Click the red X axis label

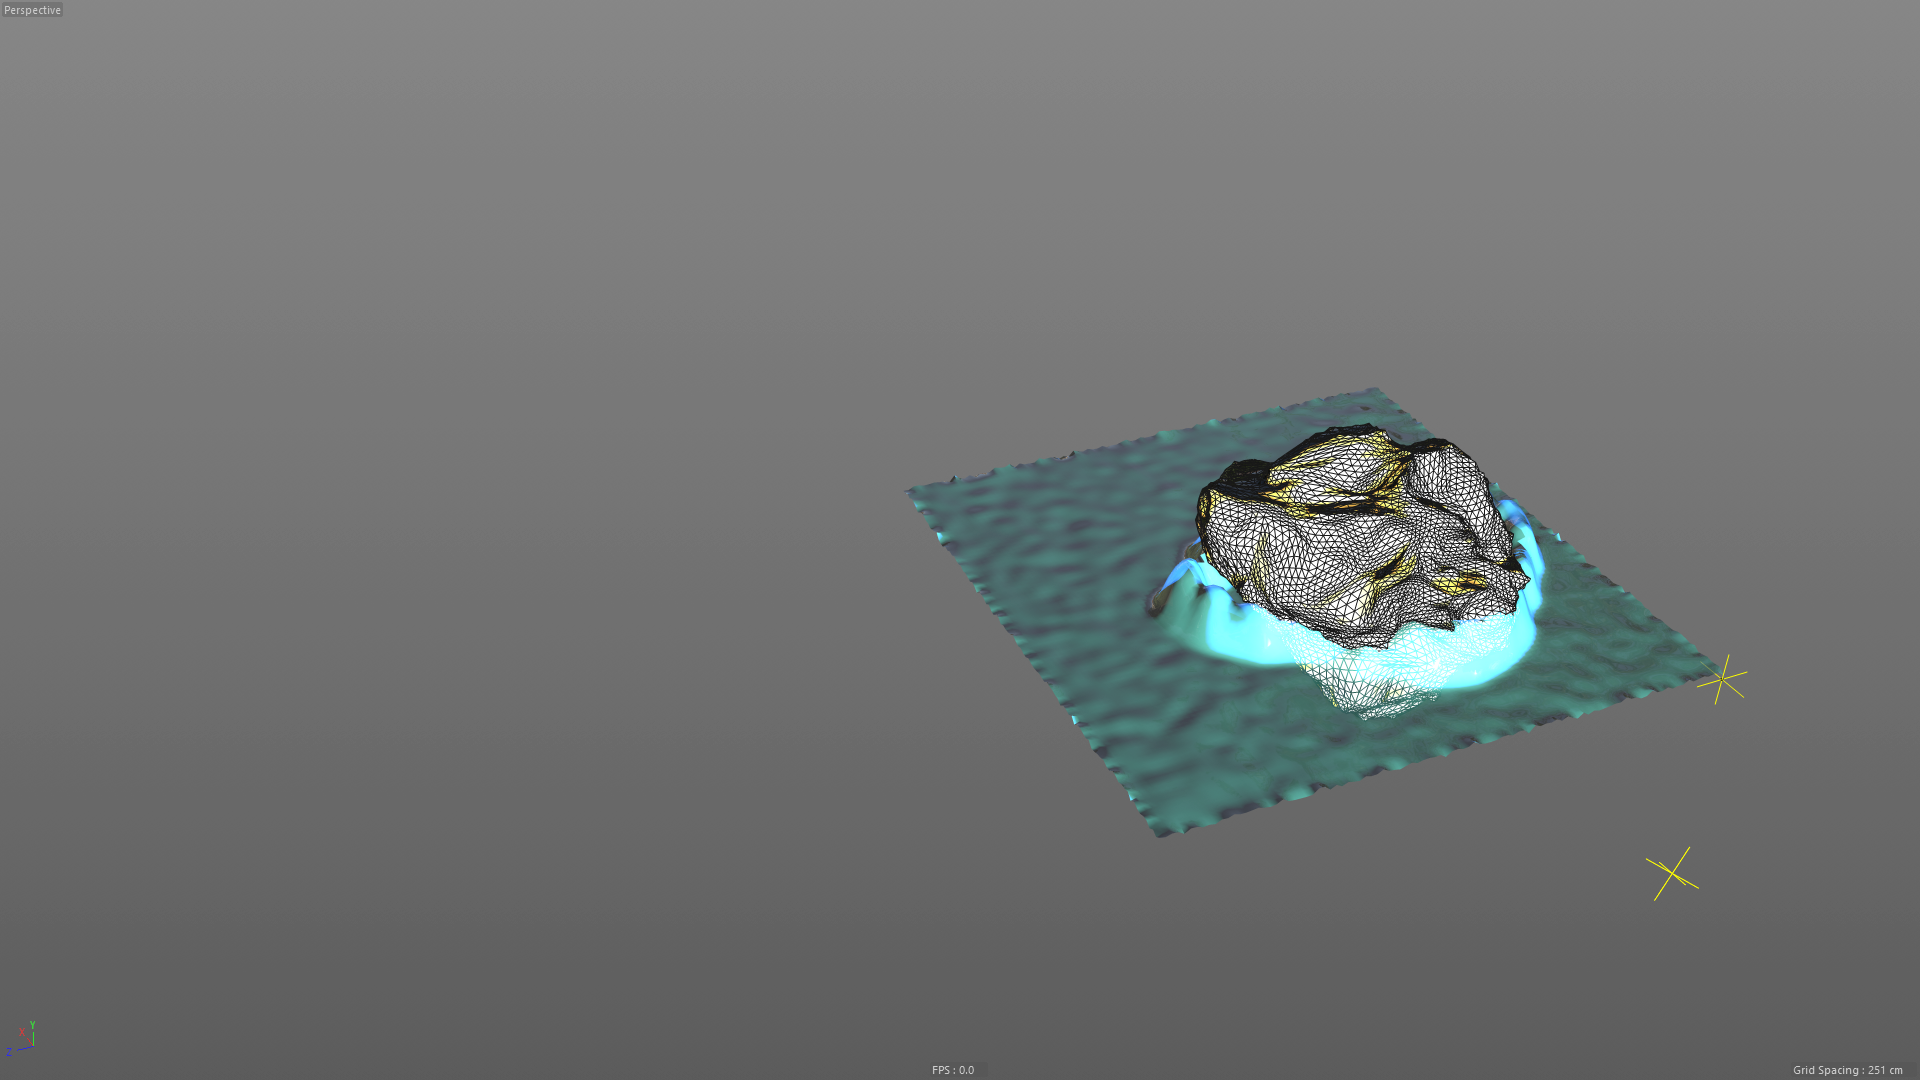21,1031
